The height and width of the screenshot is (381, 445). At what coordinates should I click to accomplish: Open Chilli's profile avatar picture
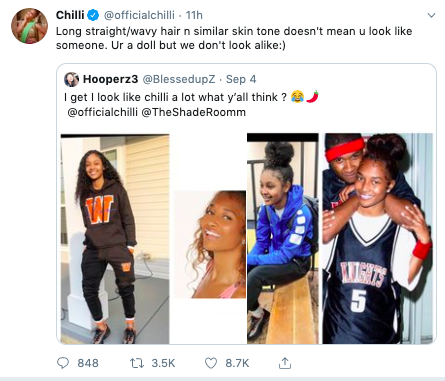coord(29,26)
